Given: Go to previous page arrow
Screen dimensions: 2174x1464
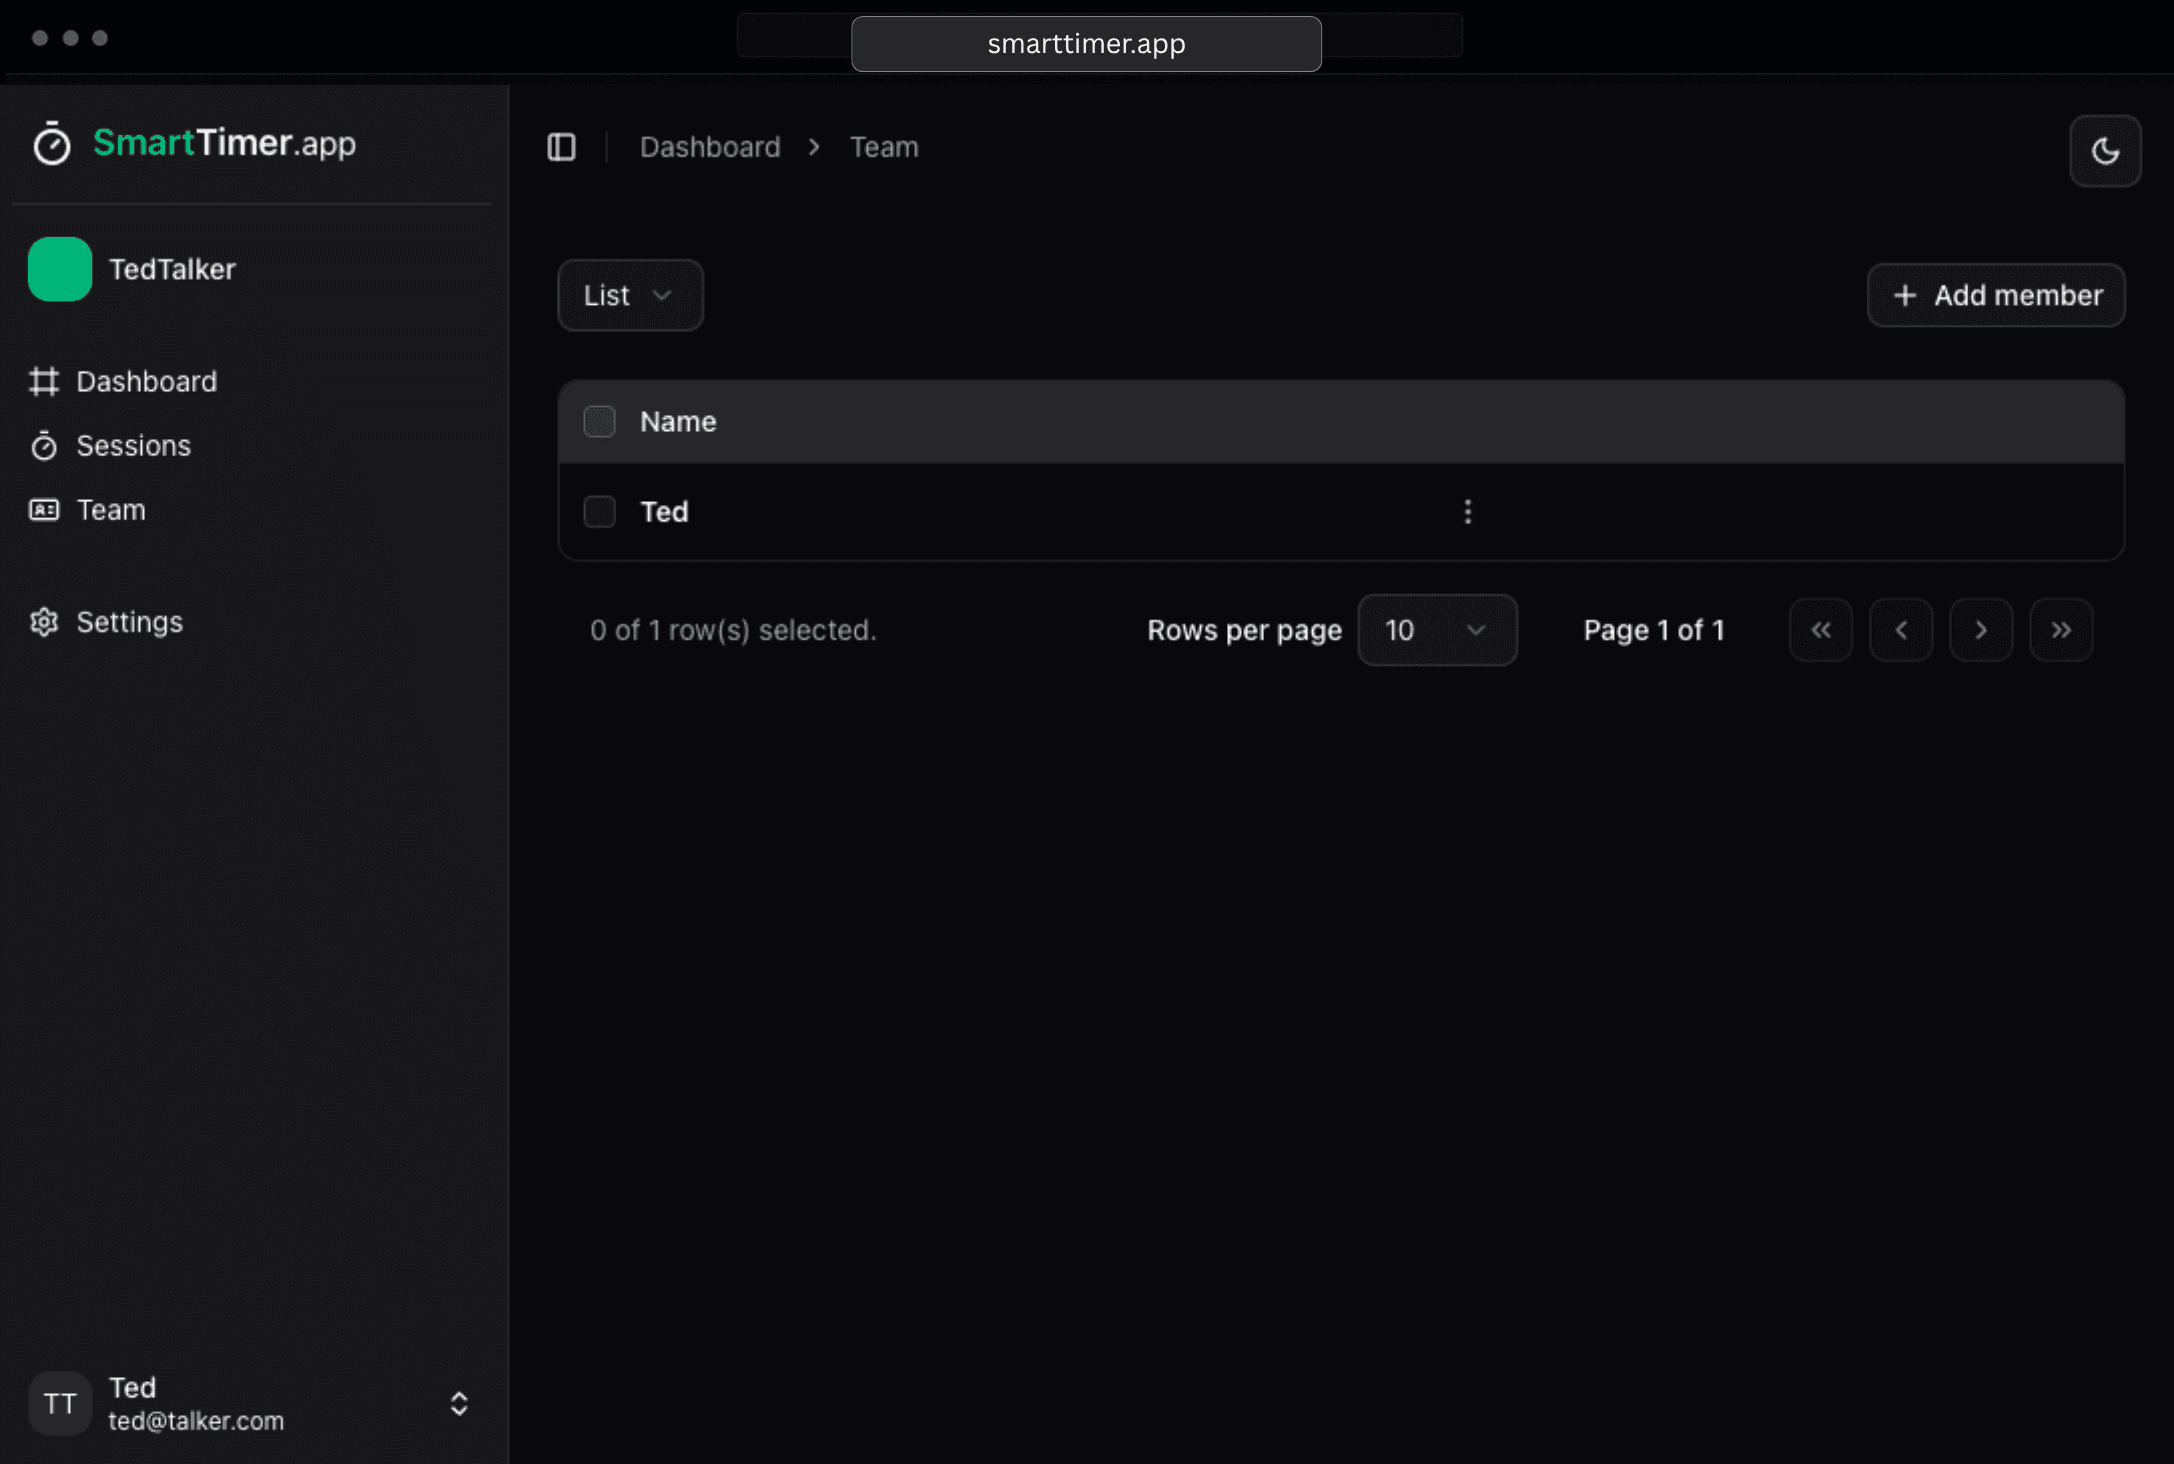Looking at the screenshot, I should [1900, 630].
